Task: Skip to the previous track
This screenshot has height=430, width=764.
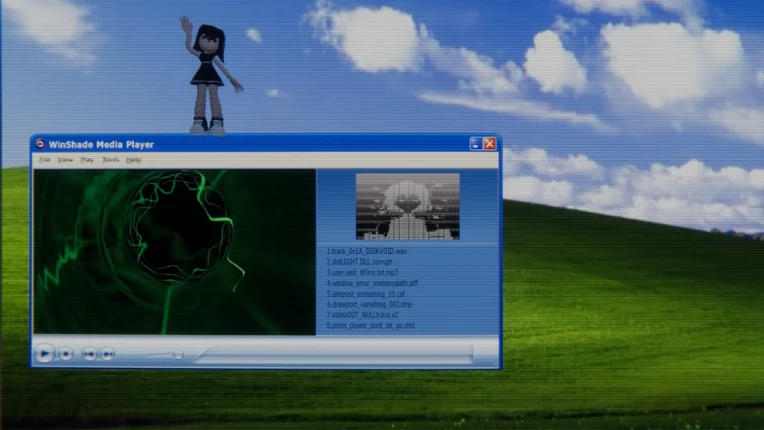Action: tap(89, 354)
